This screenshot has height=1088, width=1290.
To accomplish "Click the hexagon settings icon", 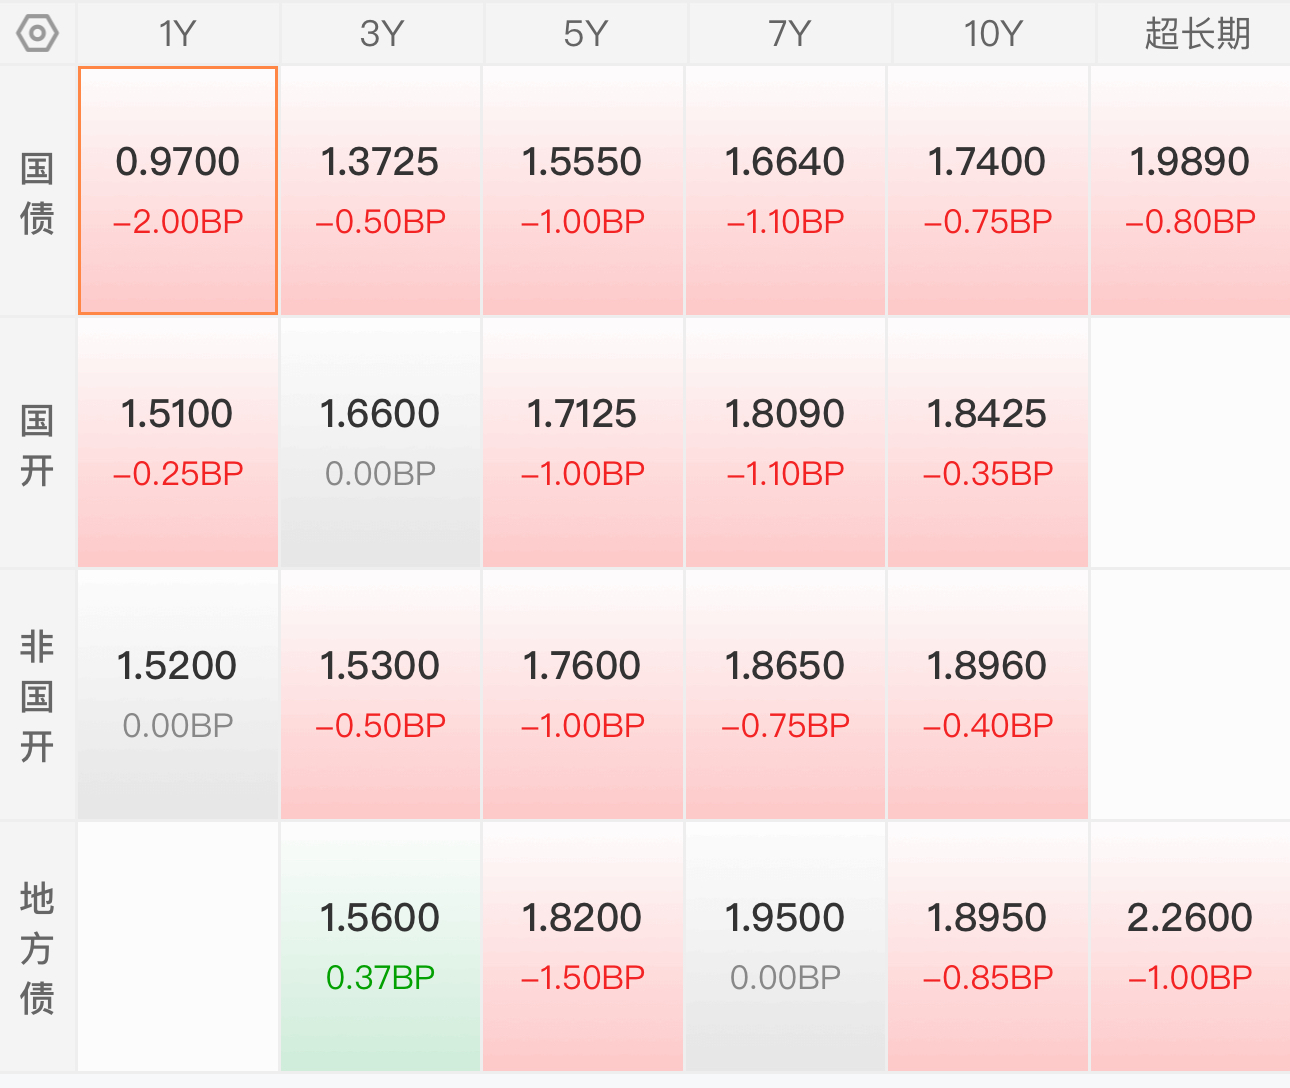I will tap(38, 34).
